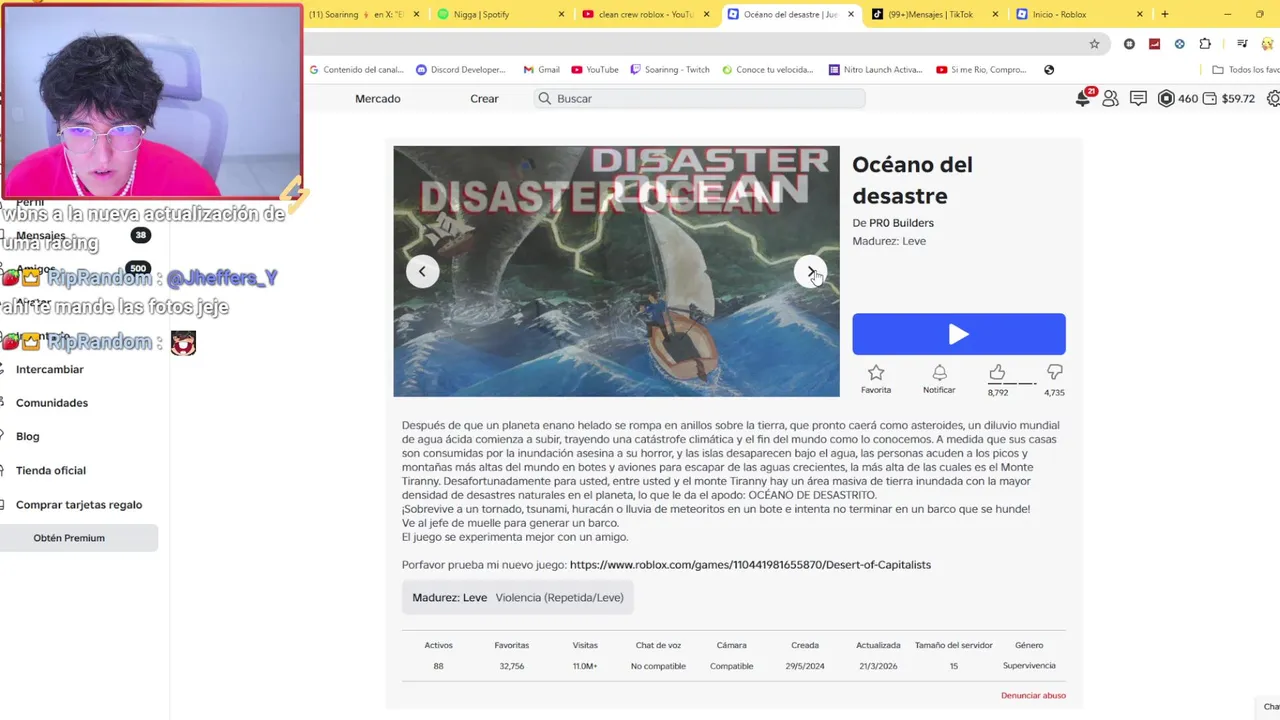Open the YouTube bookmark
Screen dimensions: 1280x720
tap(595, 70)
